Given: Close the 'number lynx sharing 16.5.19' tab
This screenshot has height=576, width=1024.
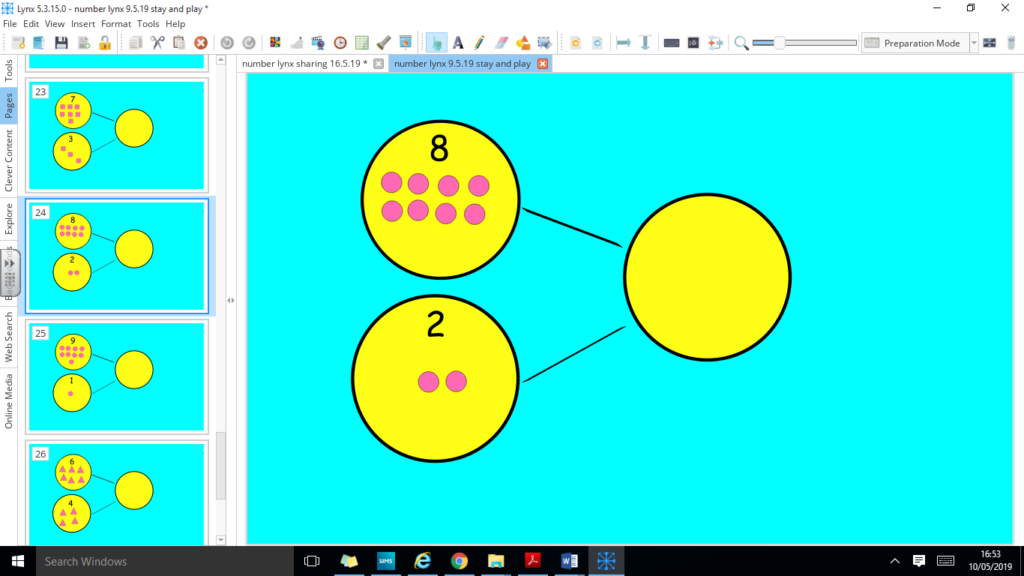Looking at the screenshot, I should pyautogui.click(x=378, y=63).
